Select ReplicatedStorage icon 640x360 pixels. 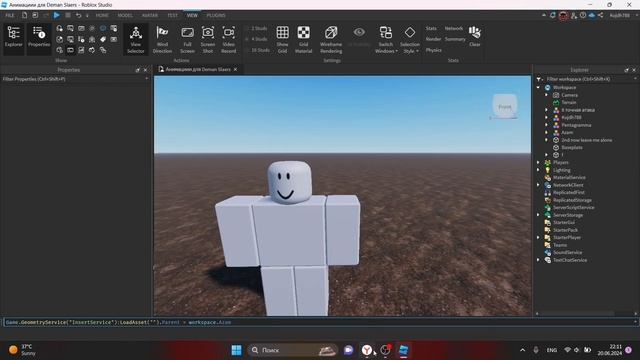(x=548, y=200)
